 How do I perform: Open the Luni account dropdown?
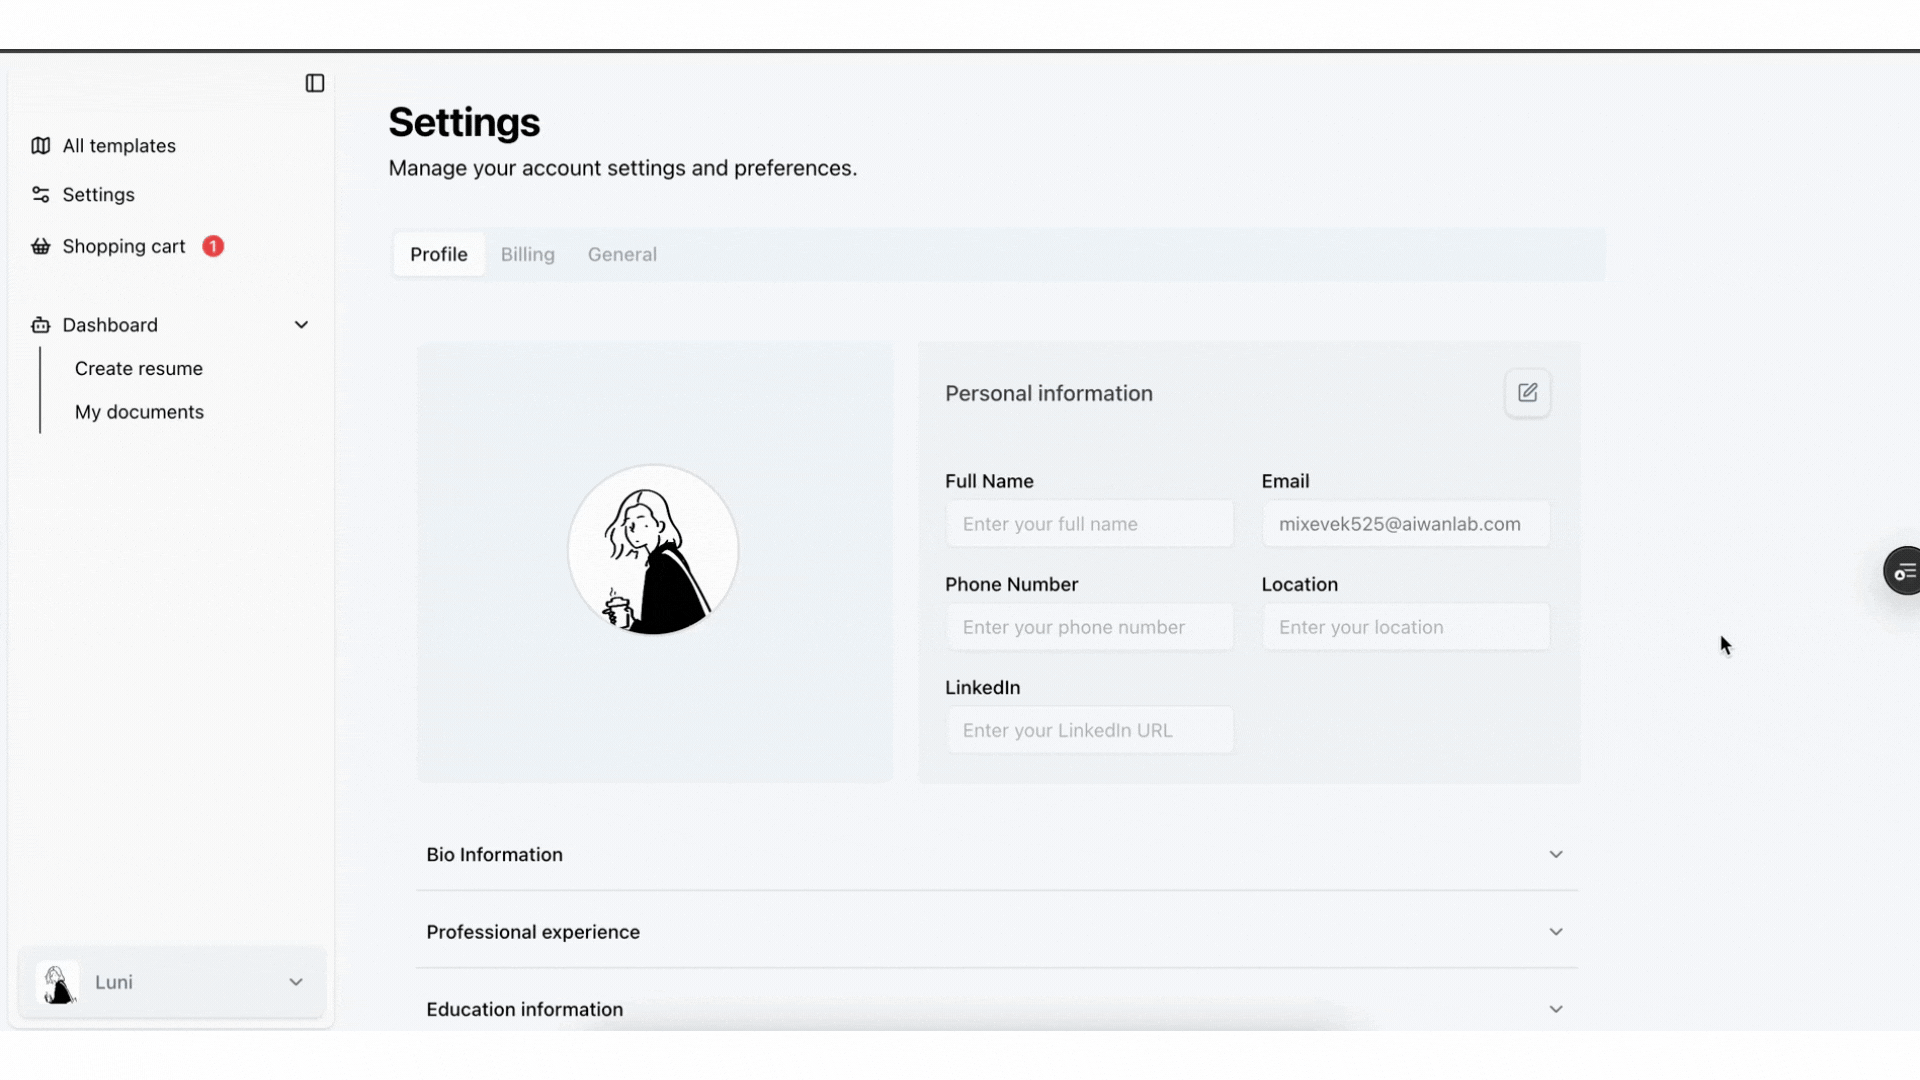(296, 983)
